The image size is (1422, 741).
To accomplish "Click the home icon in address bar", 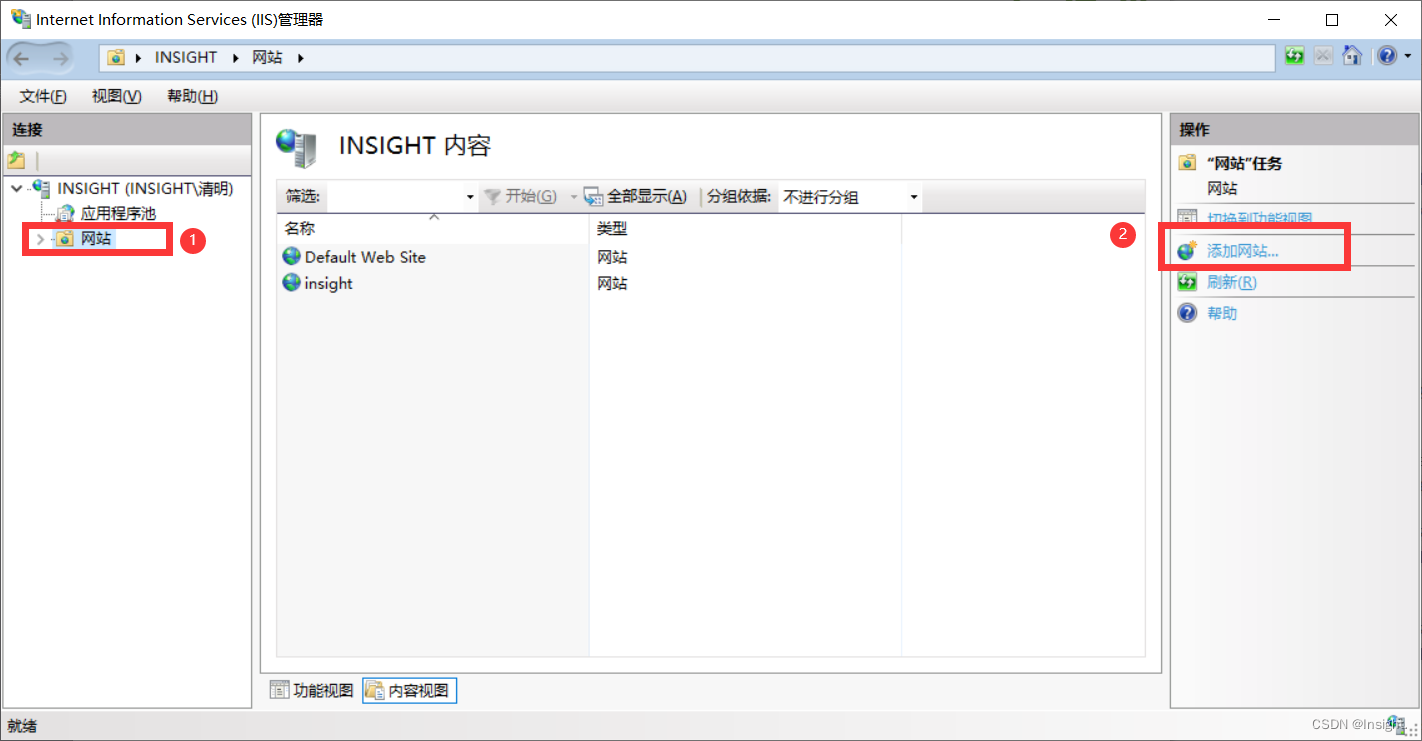I will (x=1352, y=56).
